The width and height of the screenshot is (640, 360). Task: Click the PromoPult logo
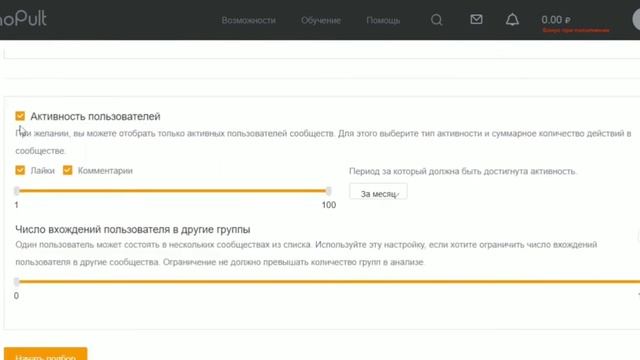(x=23, y=19)
